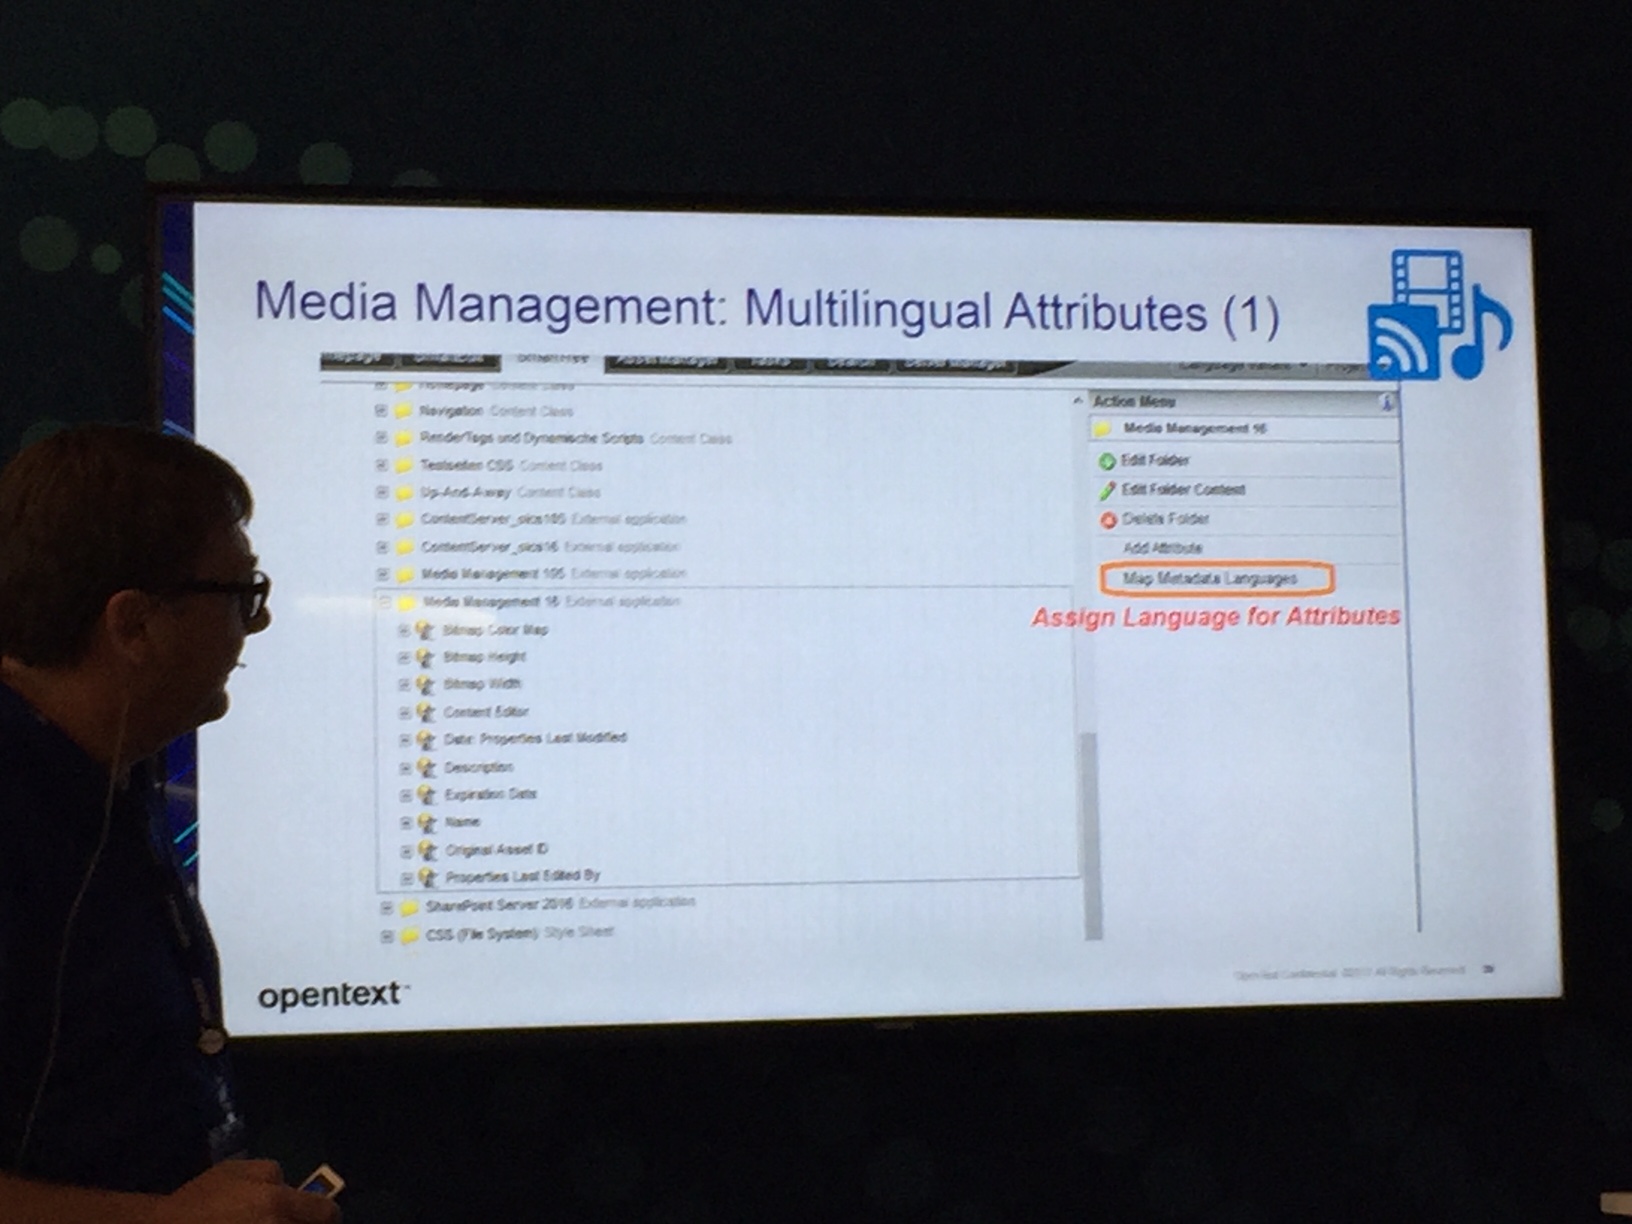Expand the Bitmap Color Map attribute
The height and width of the screenshot is (1224, 1632).
403,630
